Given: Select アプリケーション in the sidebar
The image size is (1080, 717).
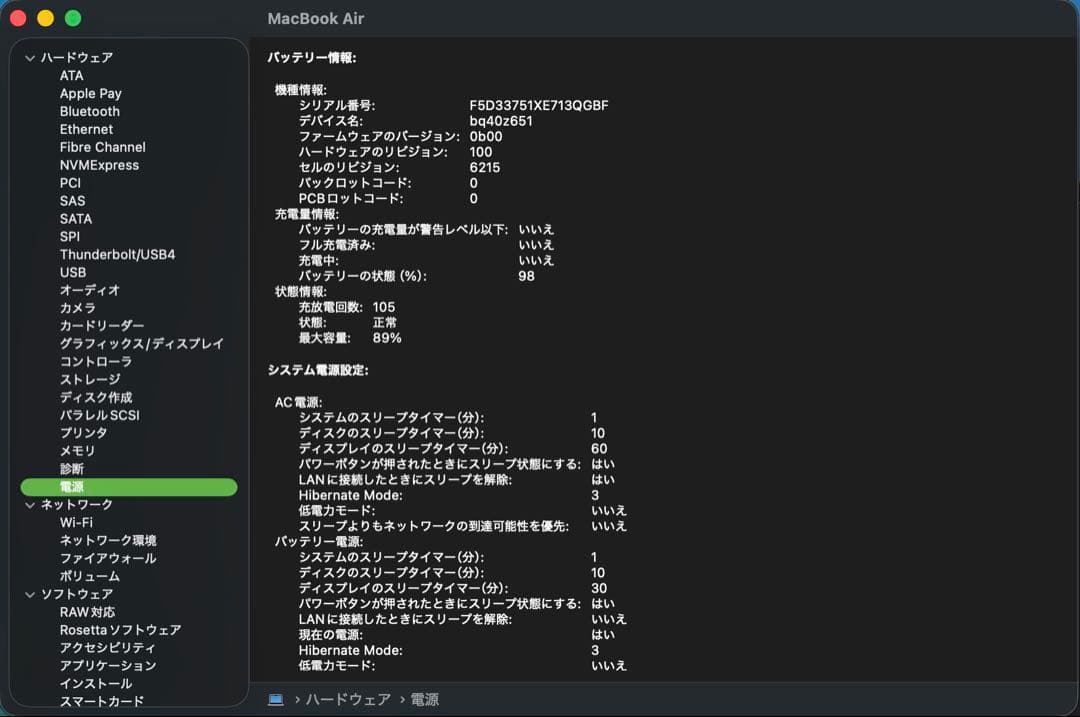Looking at the screenshot, I should 108,666.
